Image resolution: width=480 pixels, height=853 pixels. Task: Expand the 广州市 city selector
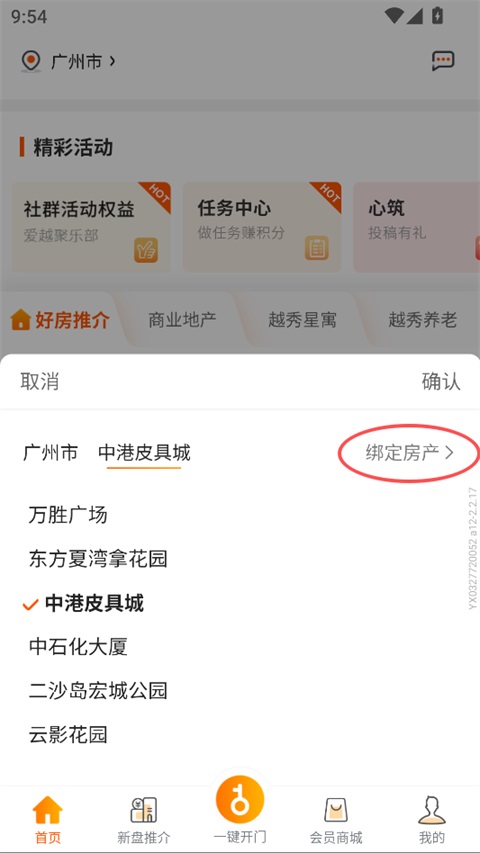pyautogui.click(x=83, y=61)
